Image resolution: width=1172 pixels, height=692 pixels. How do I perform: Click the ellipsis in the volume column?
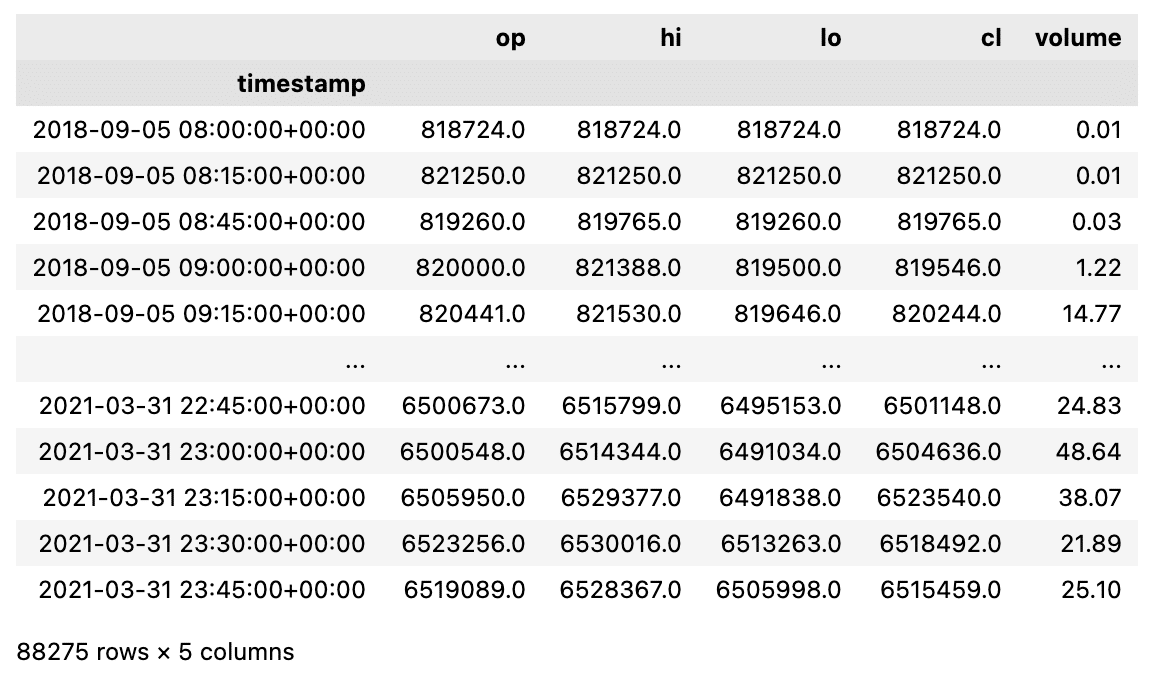(x=1110, y=360)
